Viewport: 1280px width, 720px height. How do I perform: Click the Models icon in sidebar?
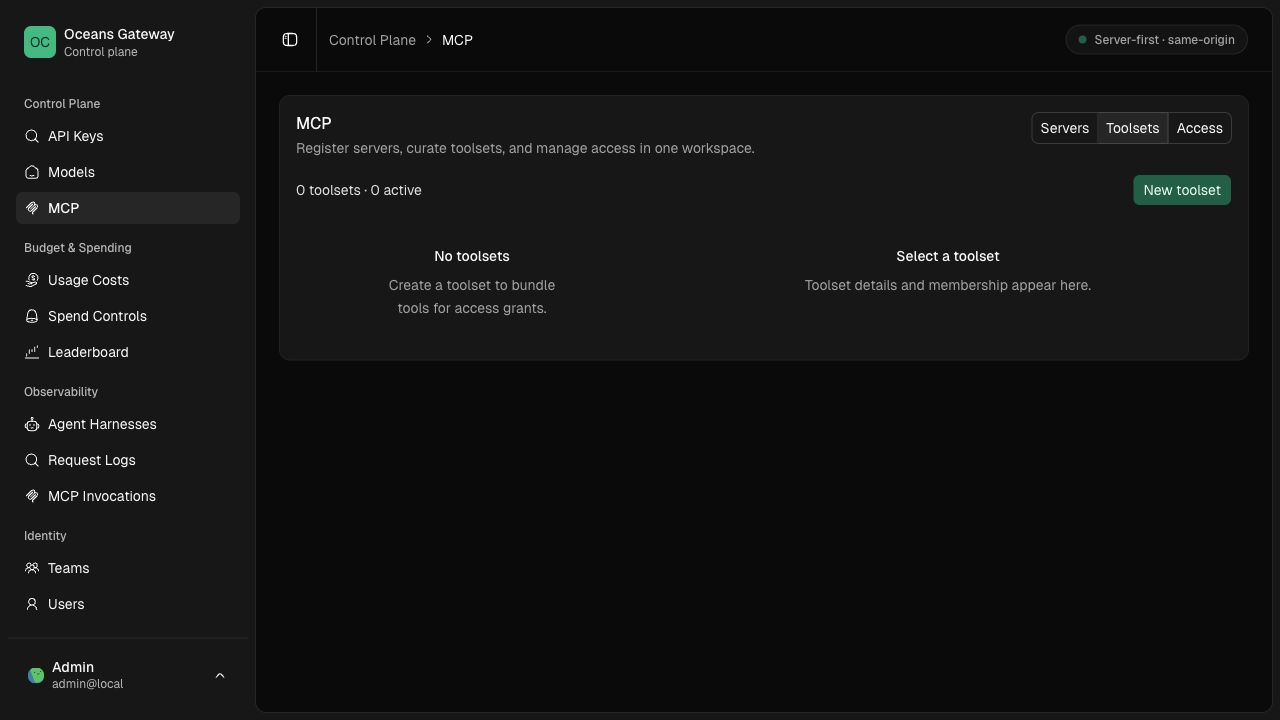click(32, 172)
